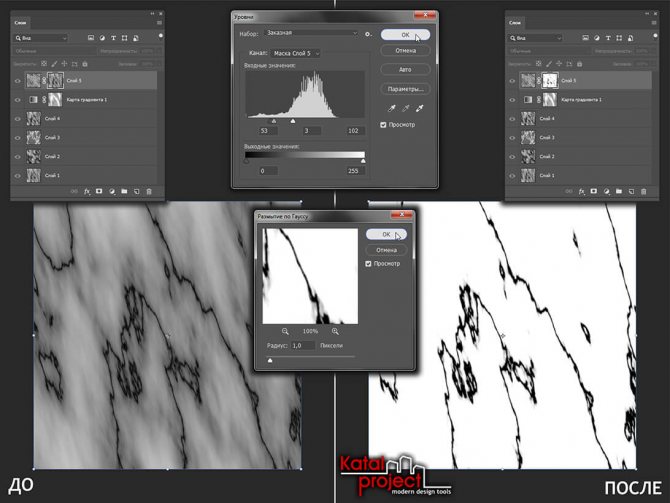The width and height of the screenshot is (670, 503).
Task: Click the trash icon in left layers panel
Action: tap(149, 190)
